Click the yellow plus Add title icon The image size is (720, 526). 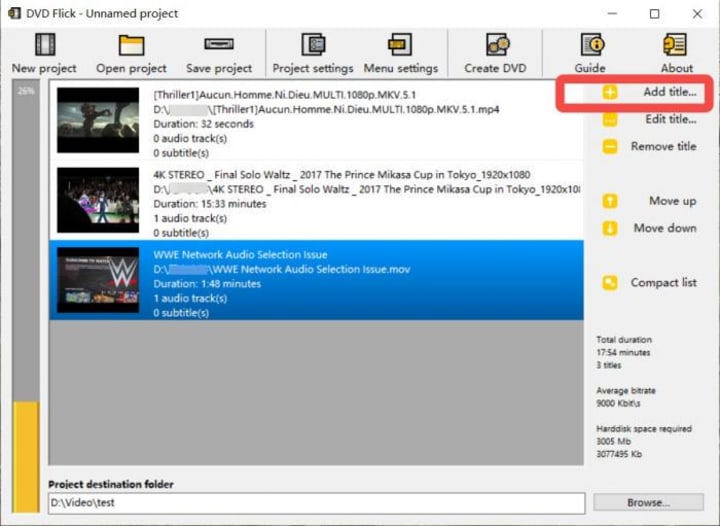click(x=610, y=92)
